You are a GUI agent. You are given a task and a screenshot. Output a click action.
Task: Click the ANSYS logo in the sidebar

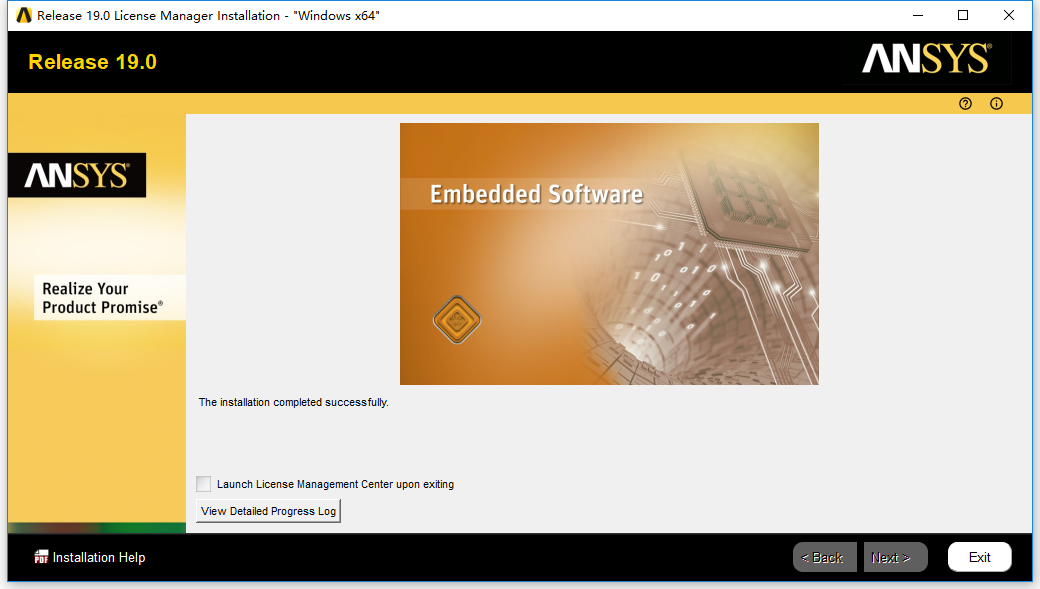(x=77, y=175)
